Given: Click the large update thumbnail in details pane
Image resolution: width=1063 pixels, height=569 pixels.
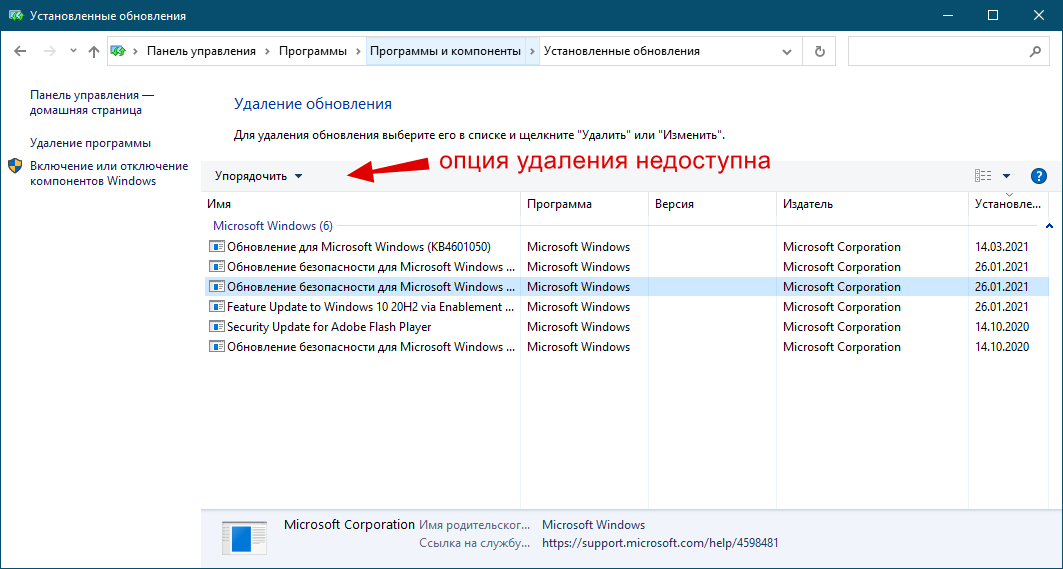Looking at the screenshot, I should (x=244, y=538).
